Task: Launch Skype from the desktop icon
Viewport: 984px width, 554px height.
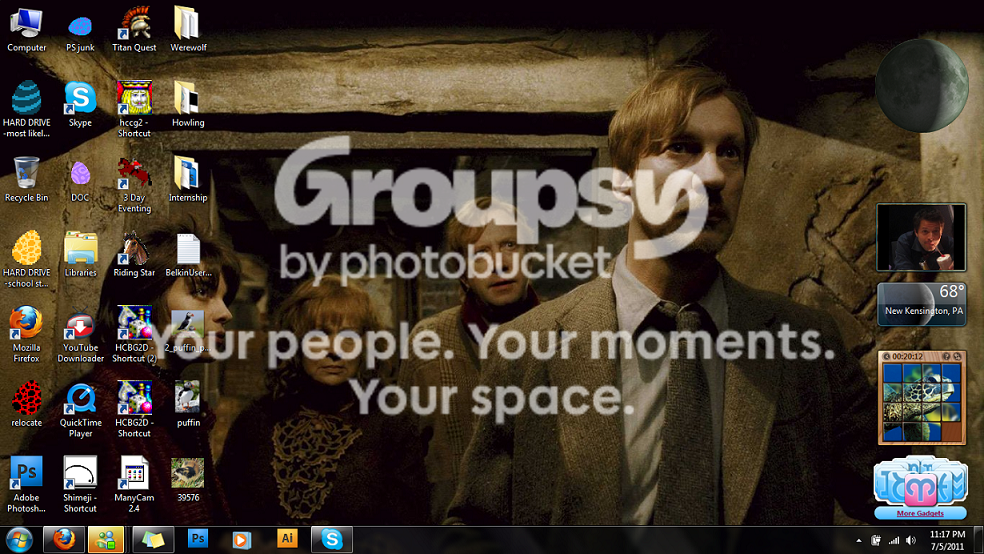Action: 80,105
